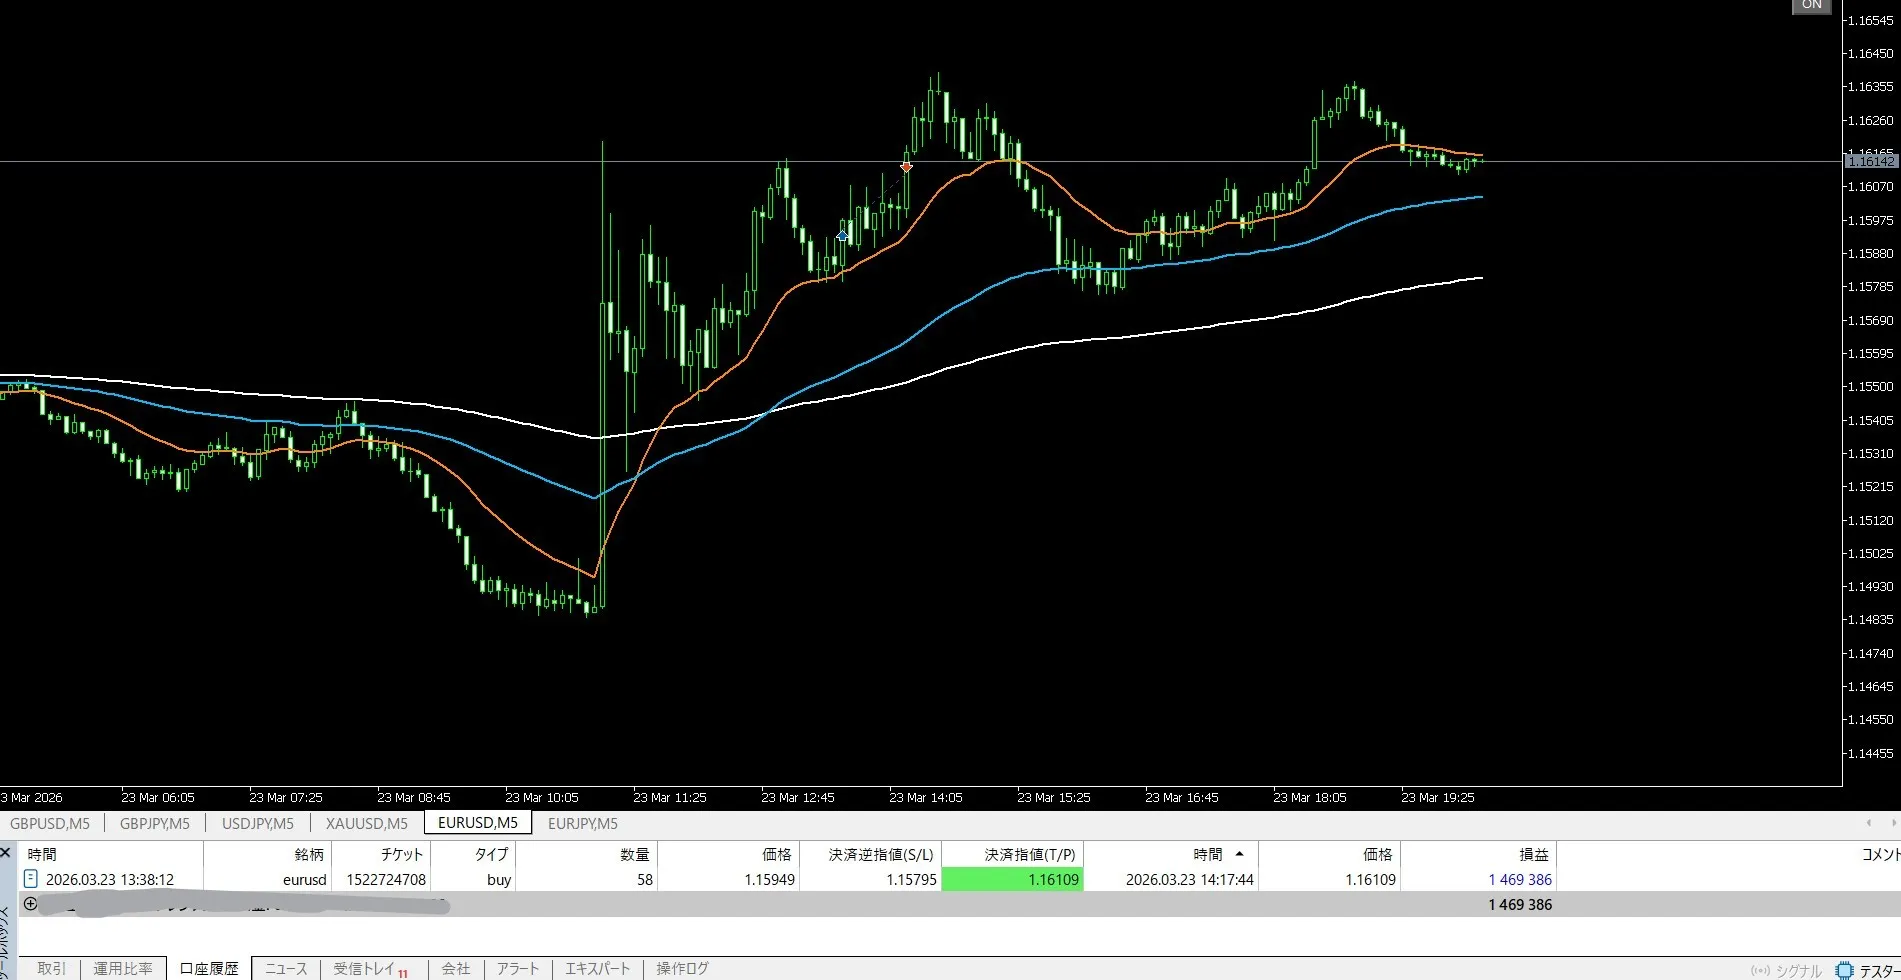Click the buy entry arrow marker on chart
1901x980 pixels.
(x=842, y=236)
